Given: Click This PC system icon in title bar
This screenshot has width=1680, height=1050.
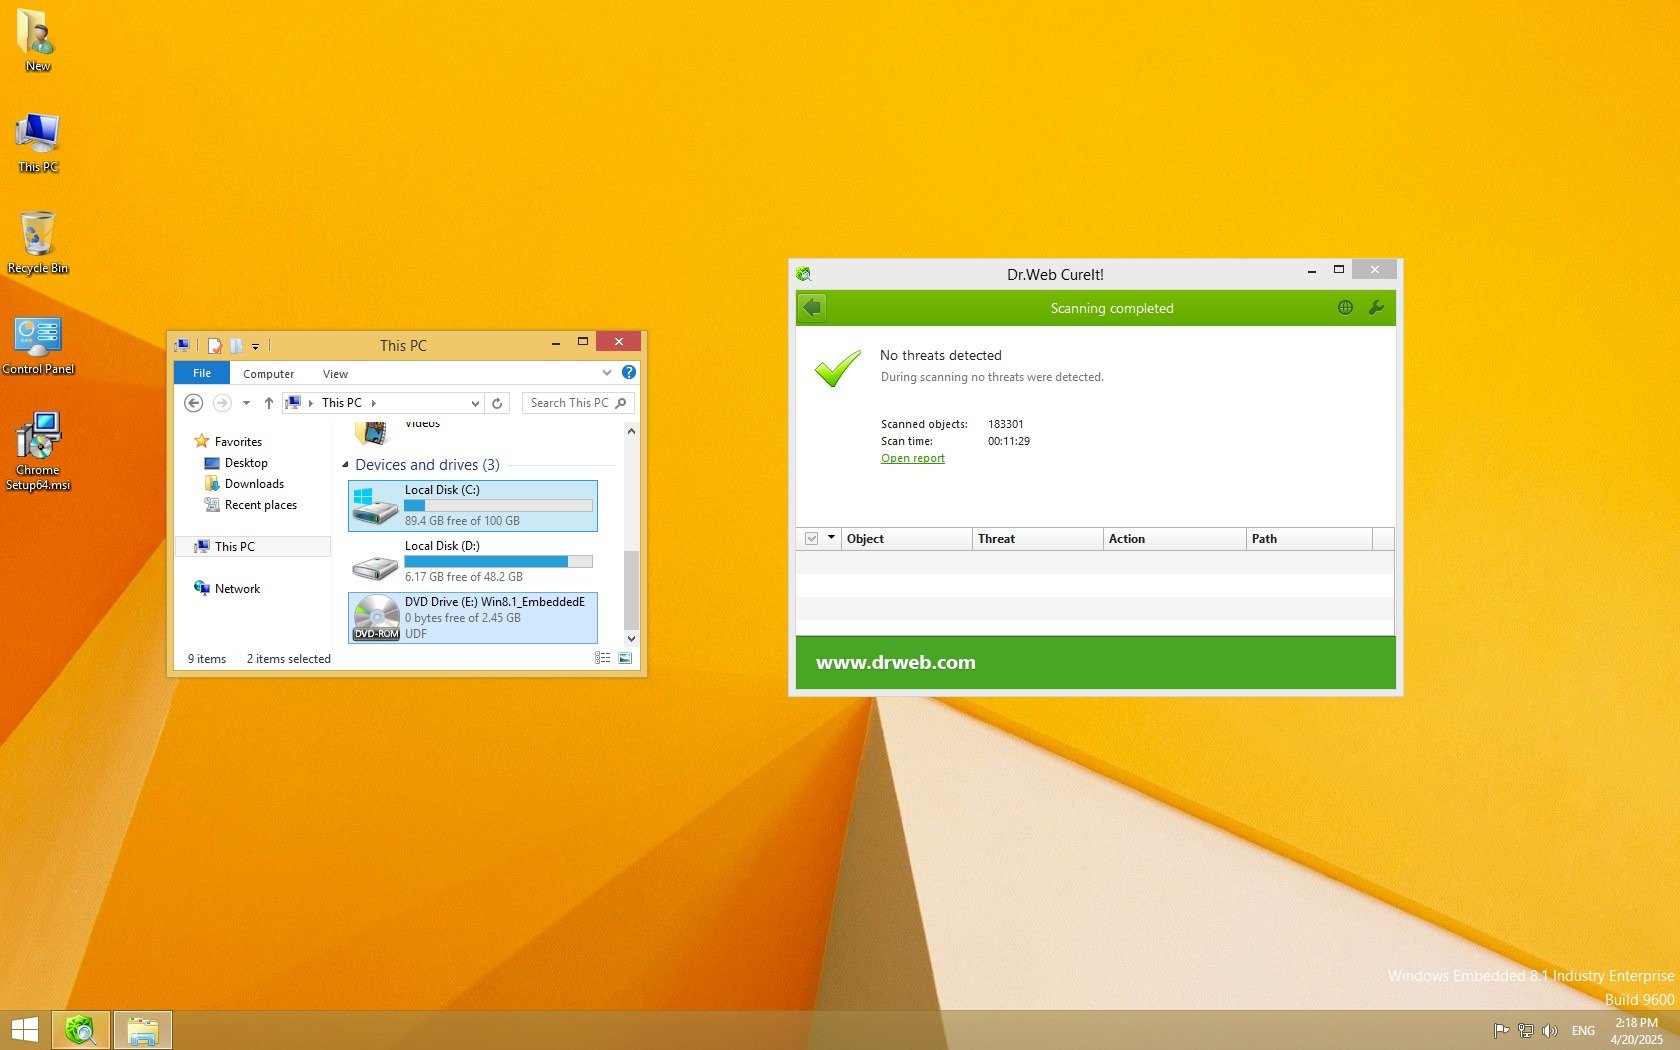Looking at the screenshot, I should point(182,345).
